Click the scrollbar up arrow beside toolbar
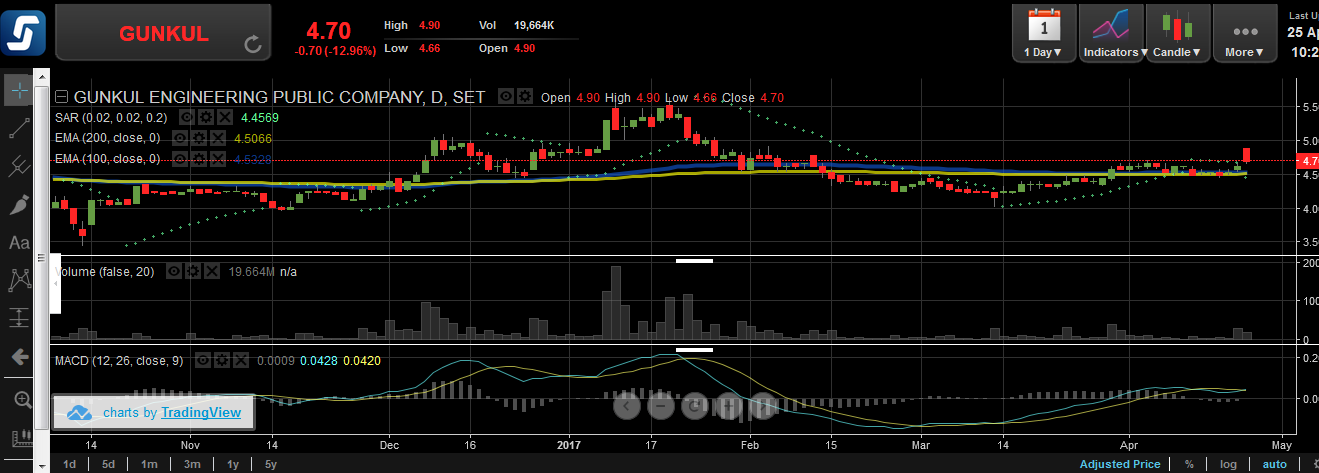The image size is (1319, 473). [41, 76]
